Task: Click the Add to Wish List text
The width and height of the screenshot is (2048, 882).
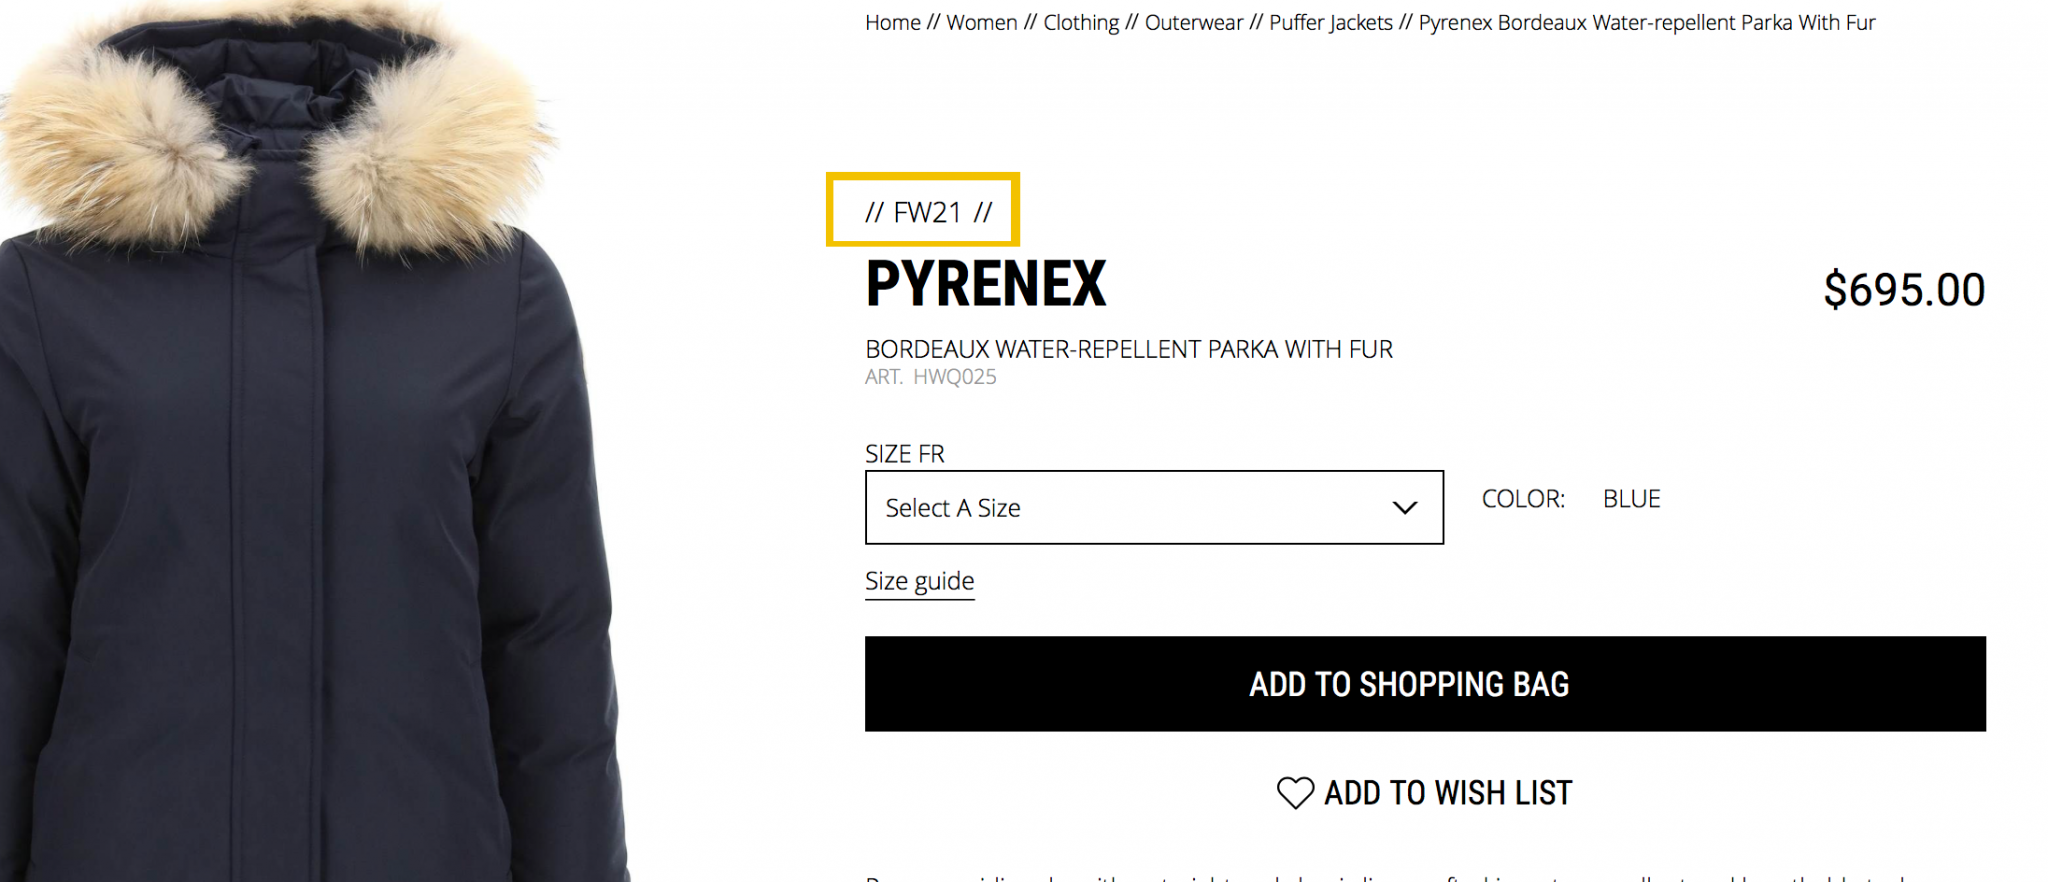Action: coord(1447,793)
